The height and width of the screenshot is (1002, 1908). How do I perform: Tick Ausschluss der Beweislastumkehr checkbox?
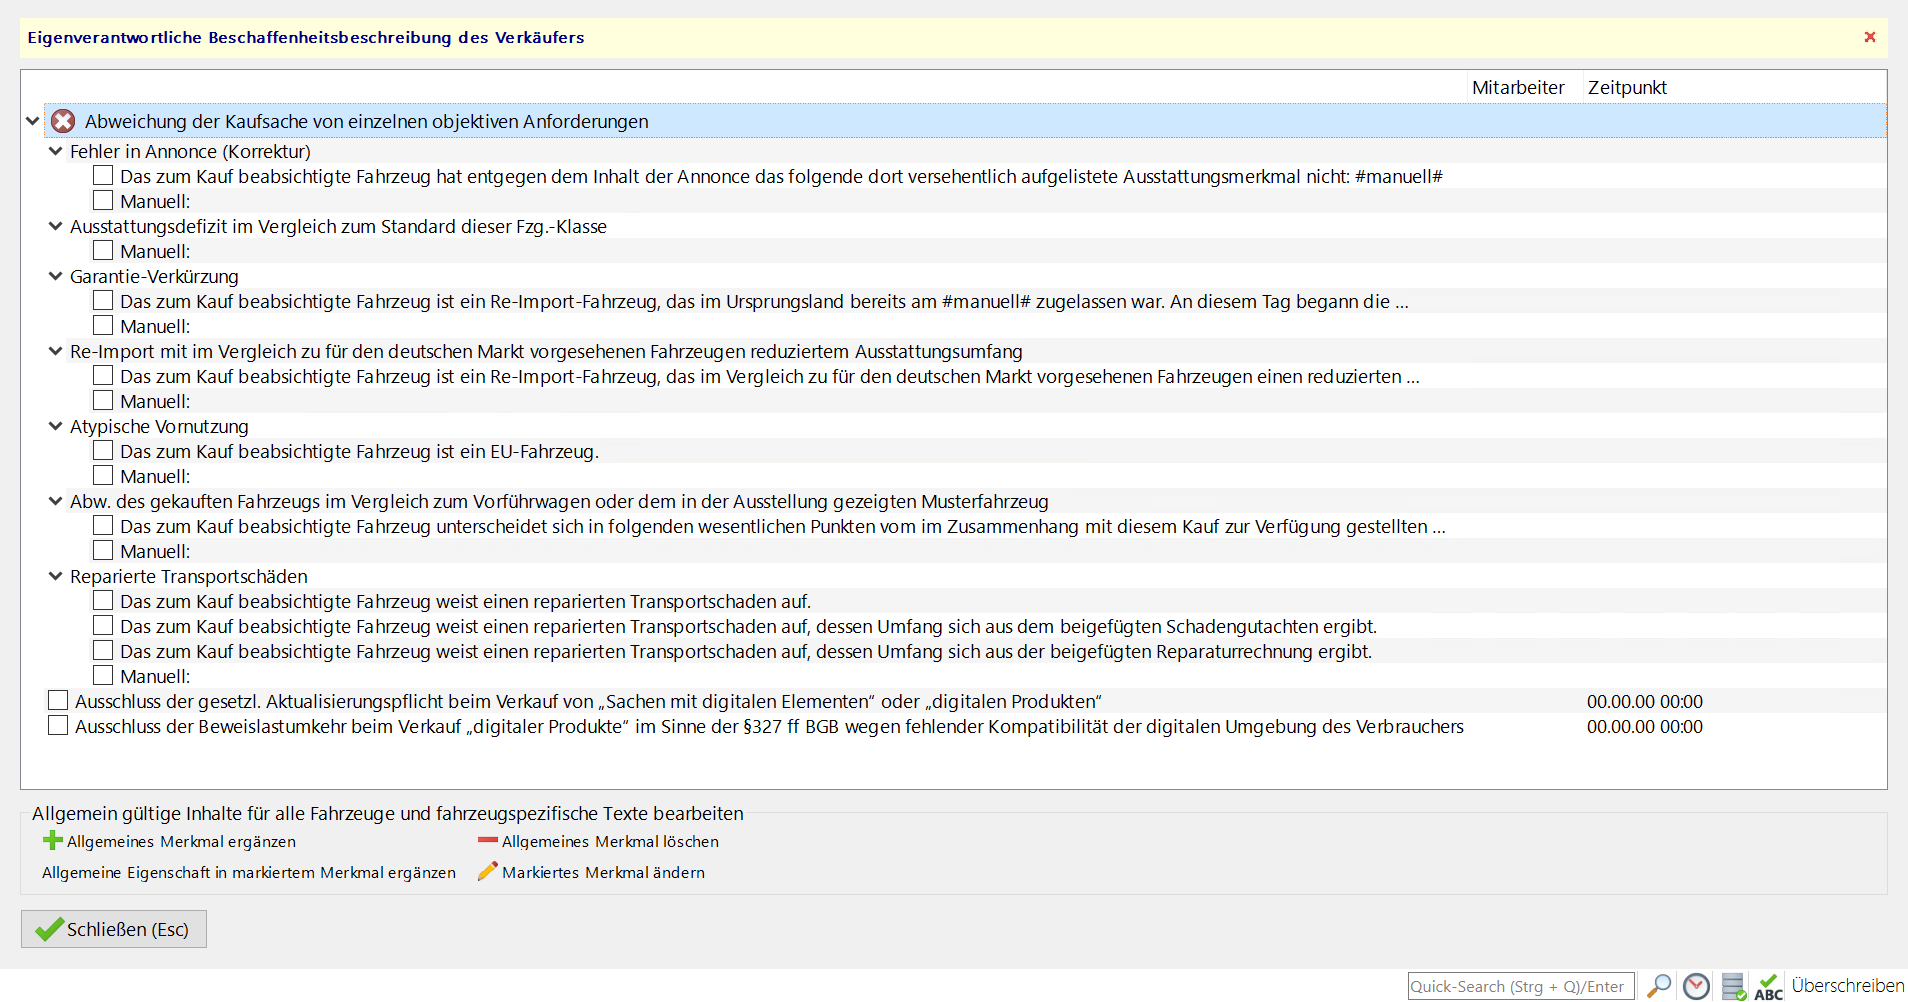[x=58, y=726]
